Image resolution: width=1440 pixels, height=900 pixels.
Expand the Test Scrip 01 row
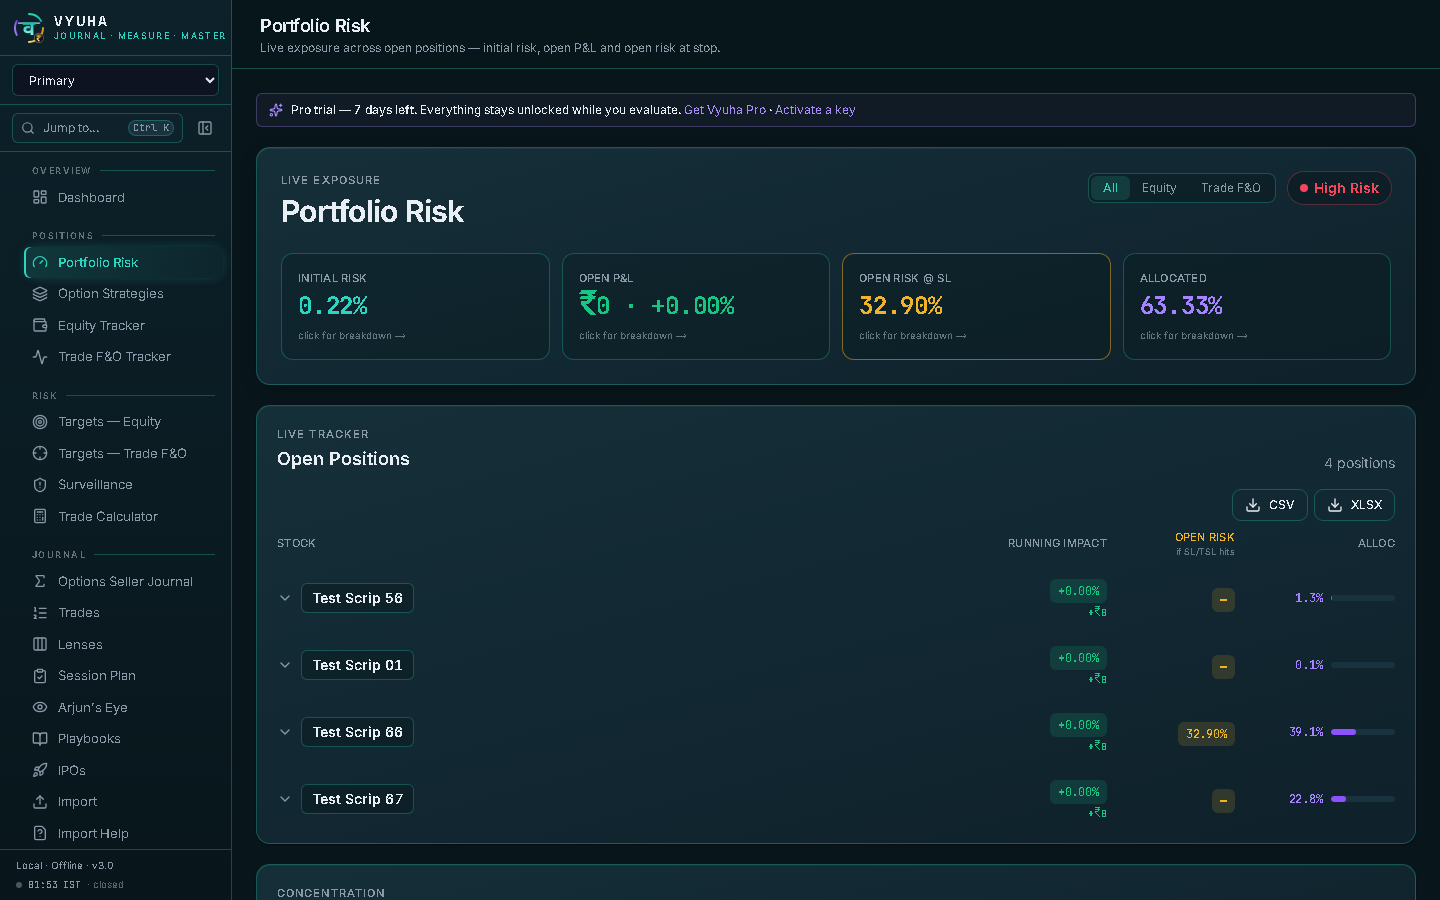[285, 665]
